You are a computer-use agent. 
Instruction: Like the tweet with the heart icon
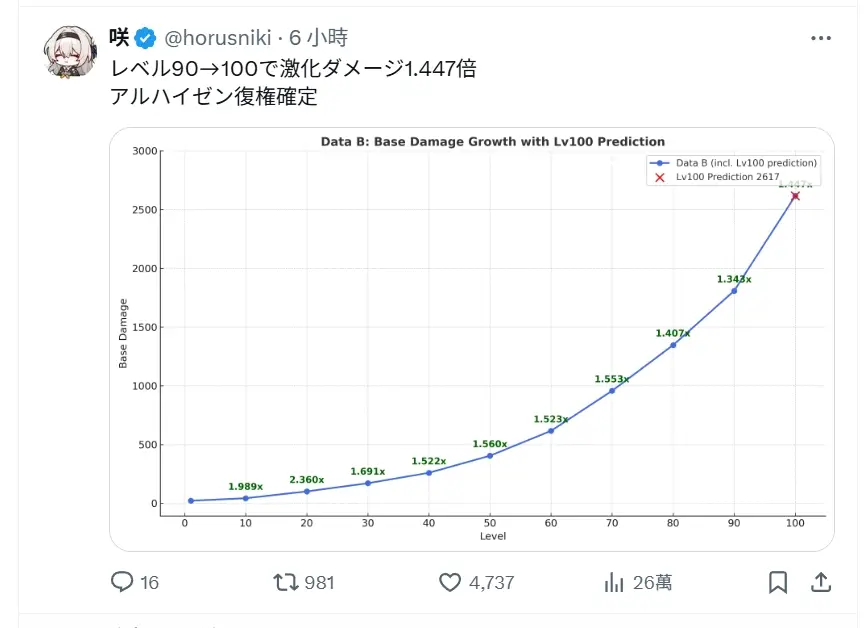(450, 582)
